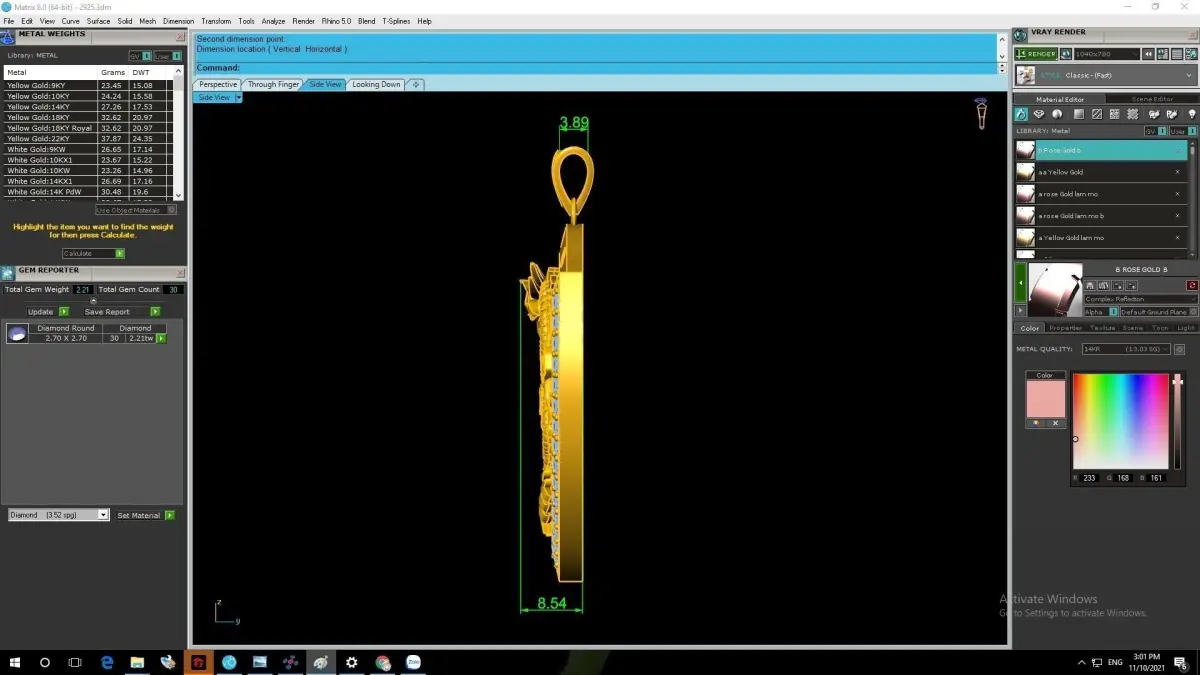Image resolution: width=1200 pixels, height=675 pixels.
Task: Open the Color tab in material editor
Action: 1030,328
